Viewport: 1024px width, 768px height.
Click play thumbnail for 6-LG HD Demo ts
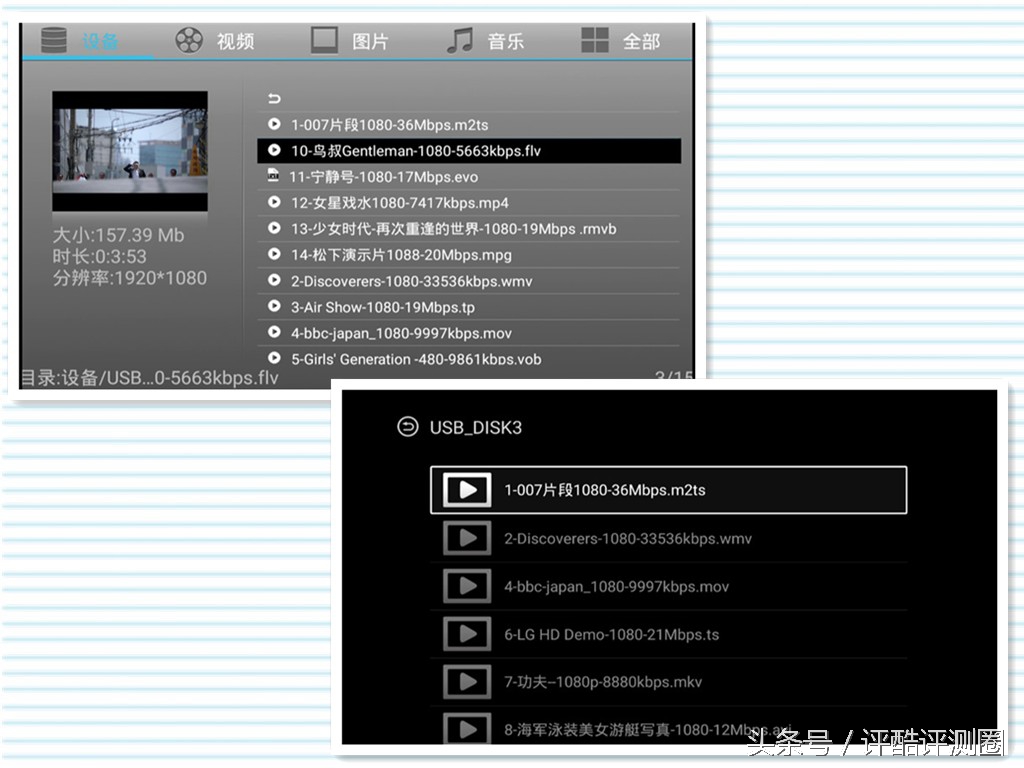467,634
